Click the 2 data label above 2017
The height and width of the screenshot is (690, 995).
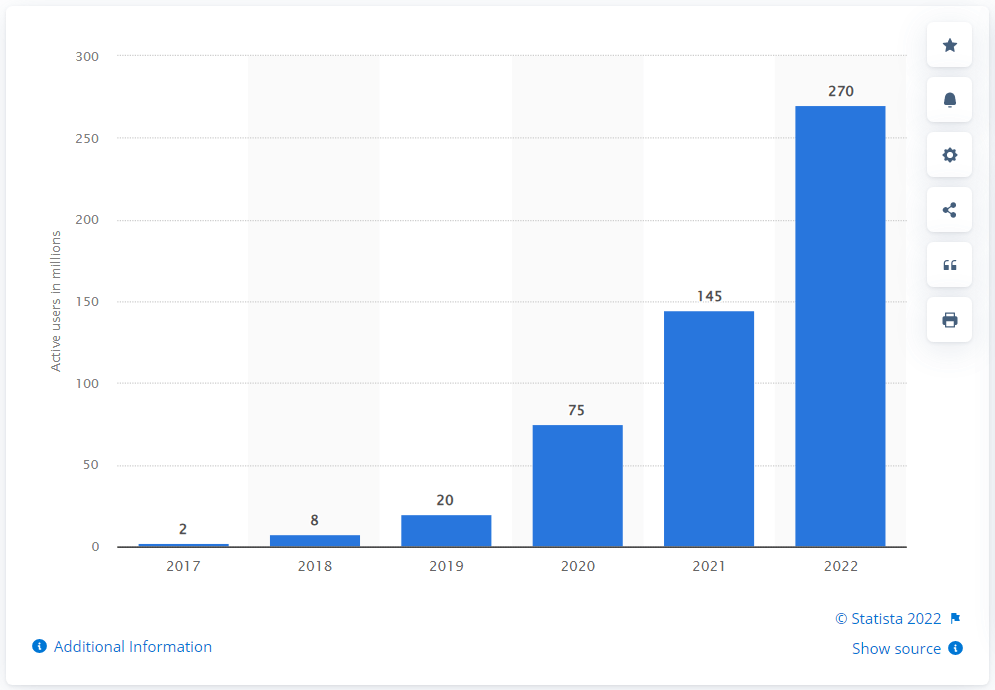tap(183, 529)
